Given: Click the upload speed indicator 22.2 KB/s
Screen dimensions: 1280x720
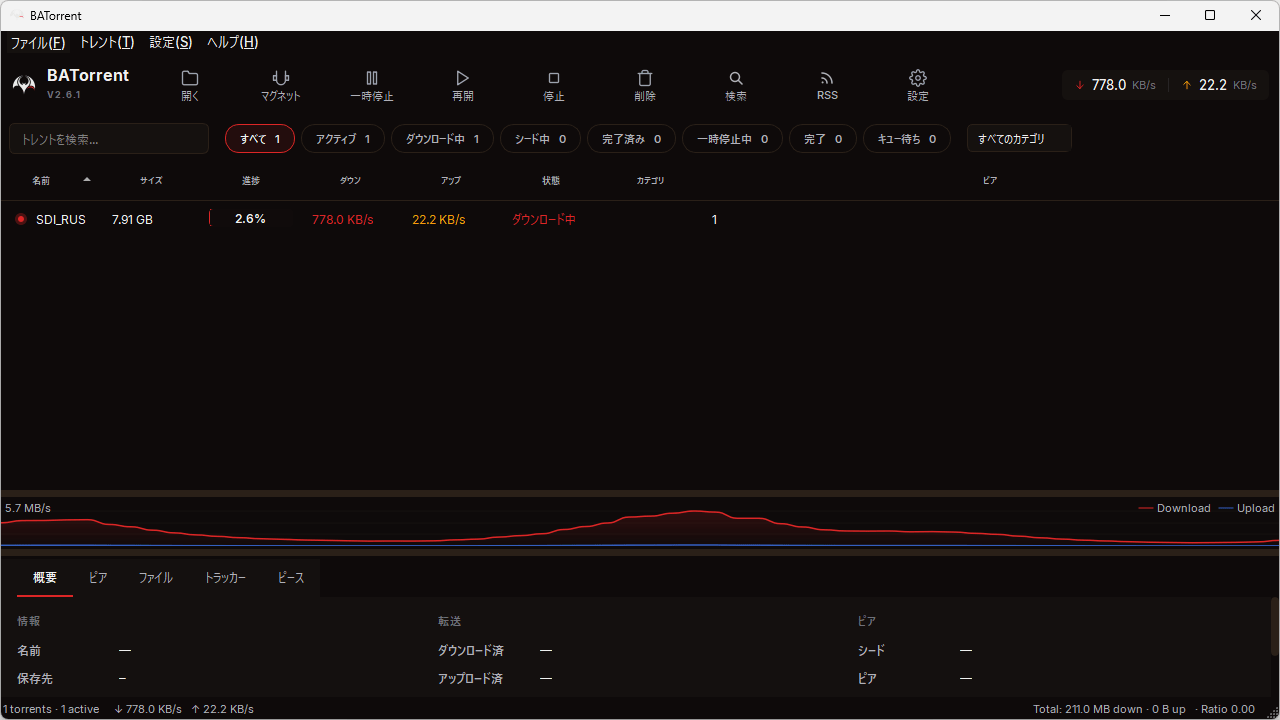Looking at the screenshot, I should click(x=1219, y=85).
